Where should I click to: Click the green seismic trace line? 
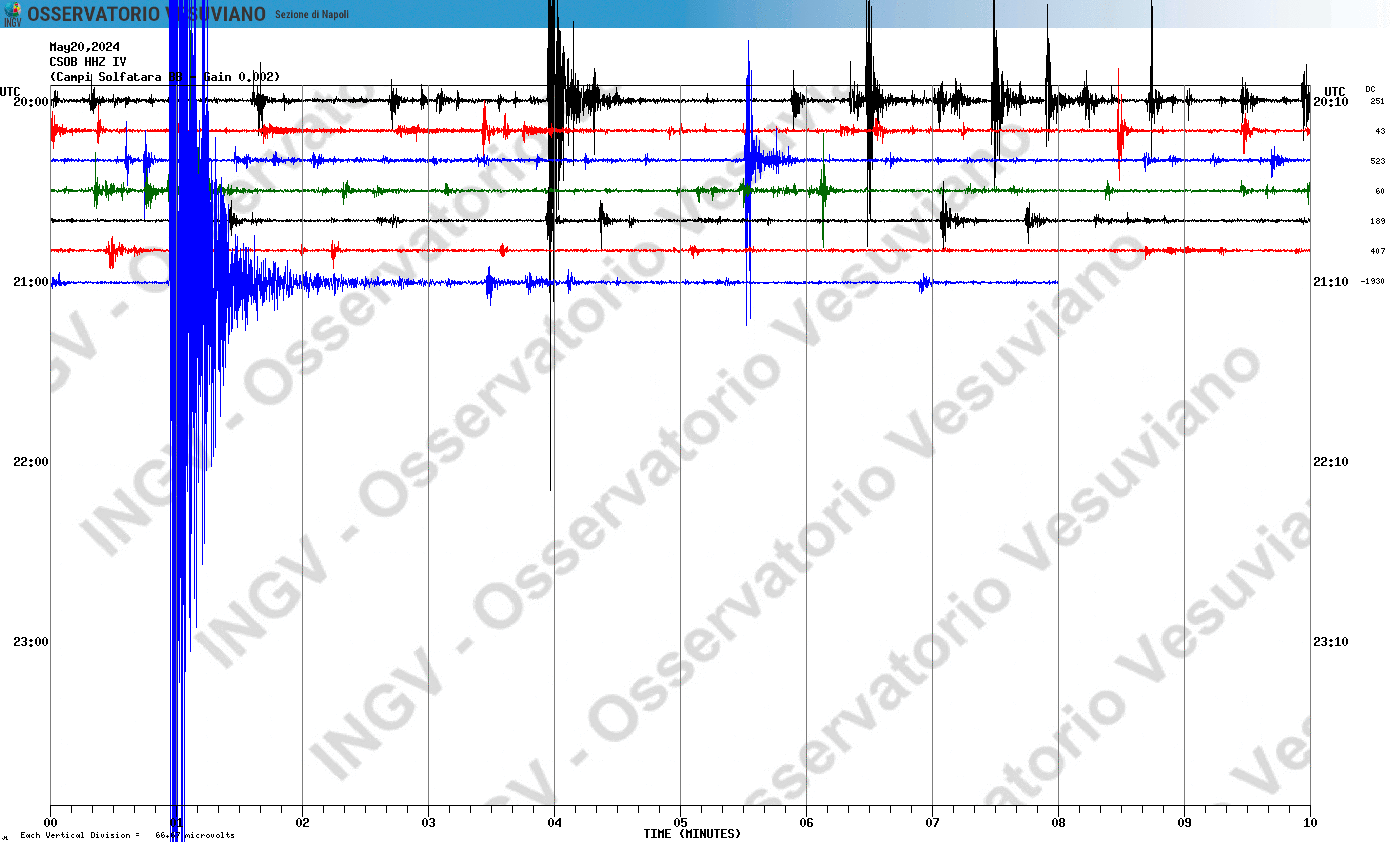point(680,190)
